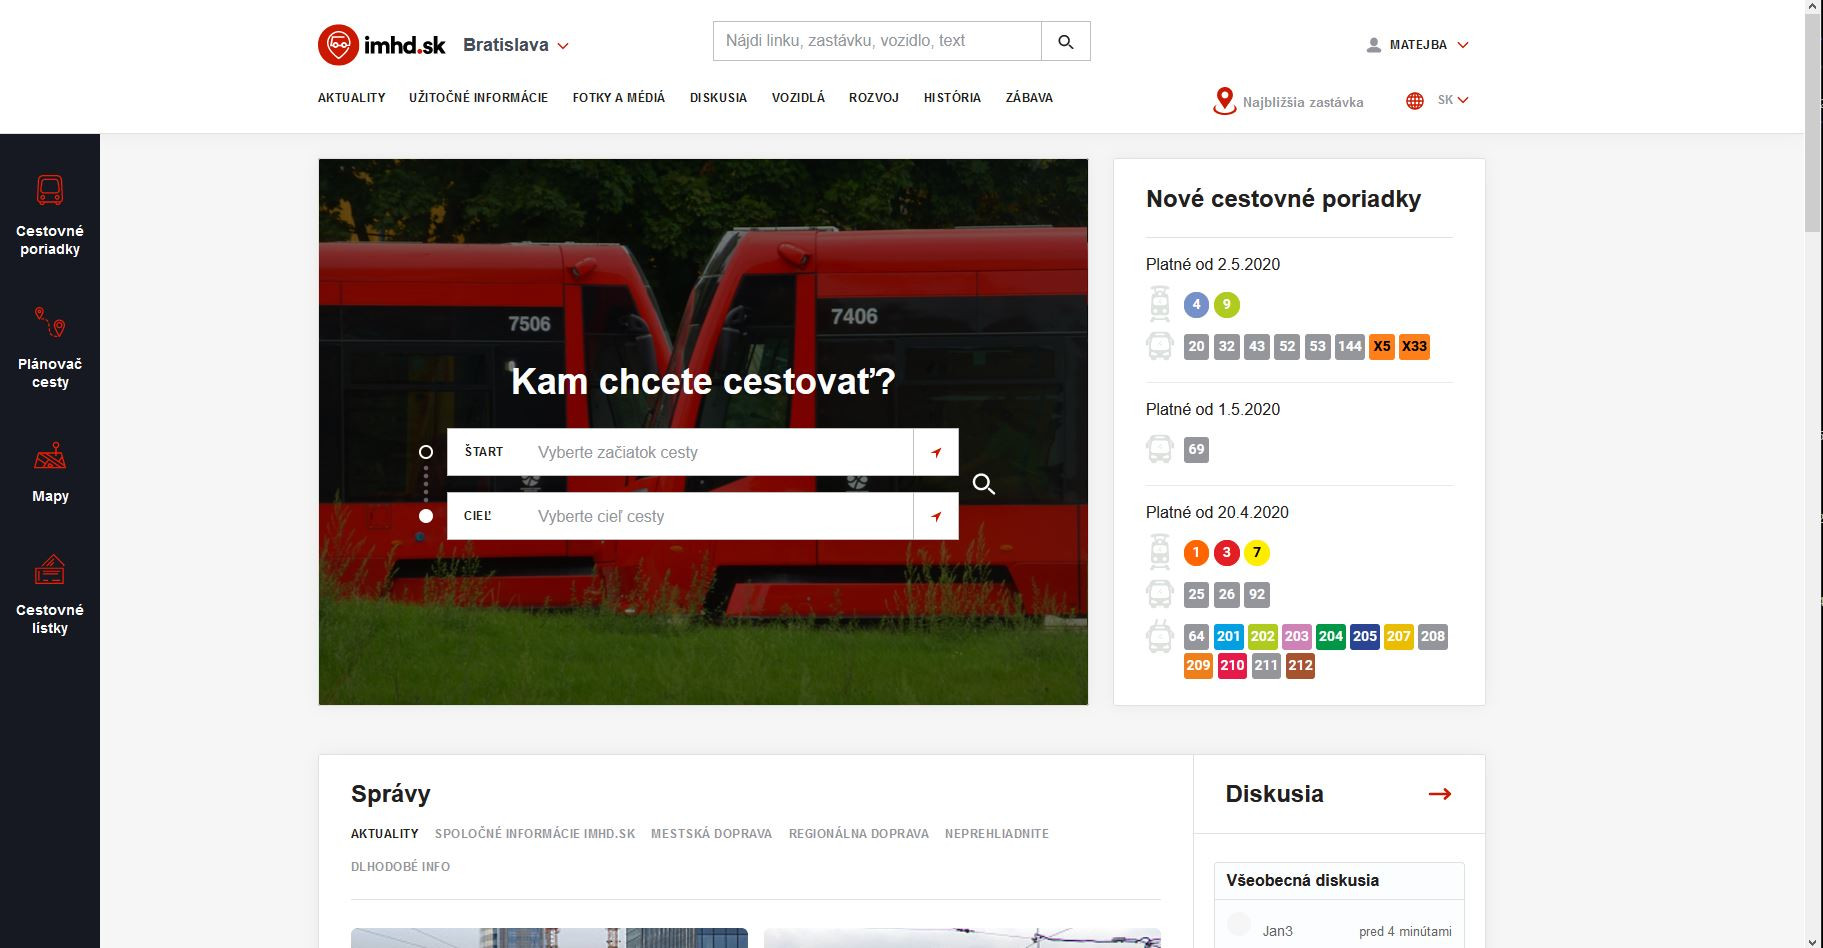Screen dimensions: 1823x948
Task: Open timetable for bus line X33
Action: point(1414,347)
